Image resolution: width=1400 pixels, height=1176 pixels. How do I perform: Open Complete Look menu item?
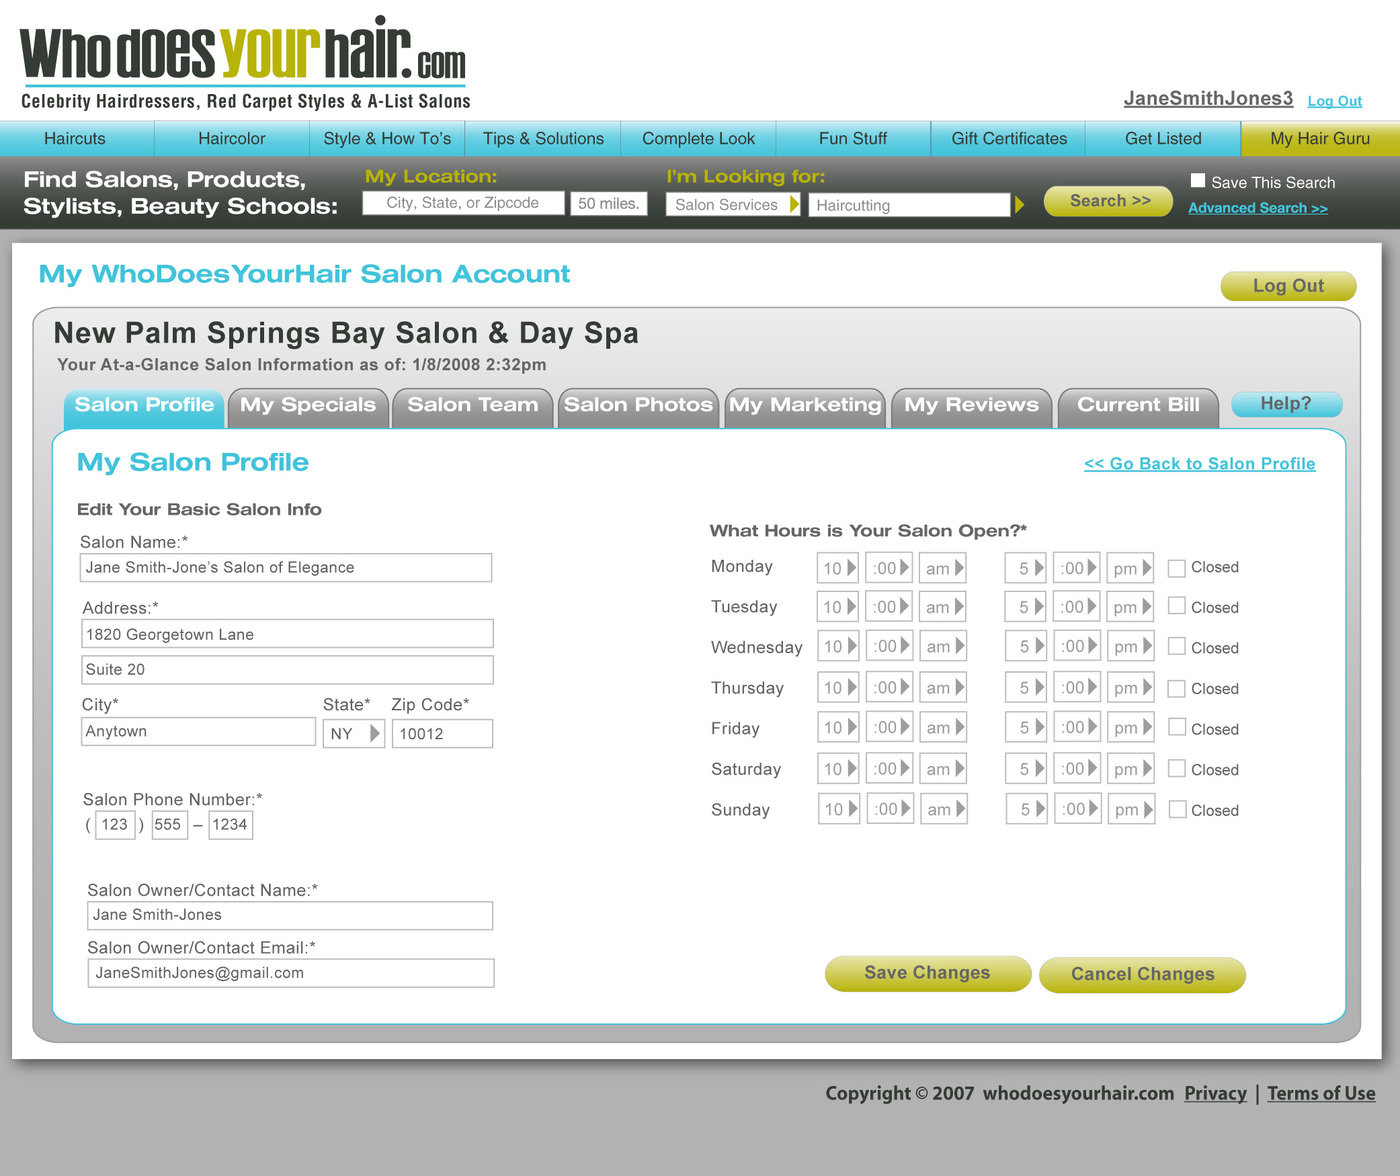(698, 139)
